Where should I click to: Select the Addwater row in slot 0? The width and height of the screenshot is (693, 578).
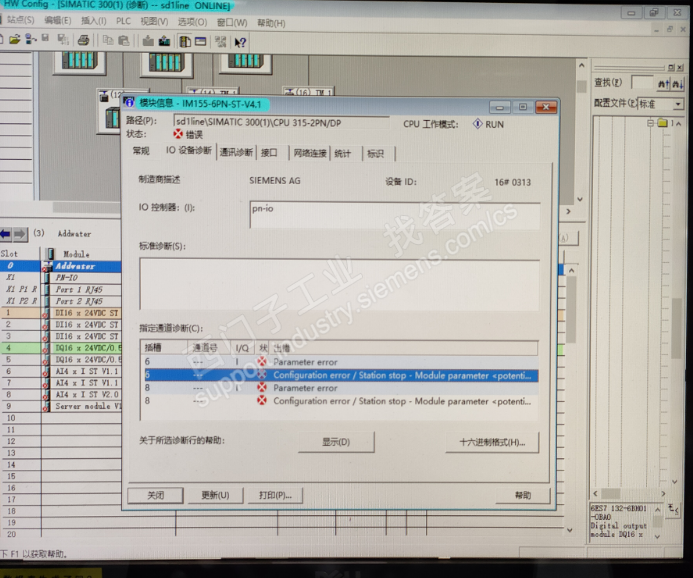[61, 266]
